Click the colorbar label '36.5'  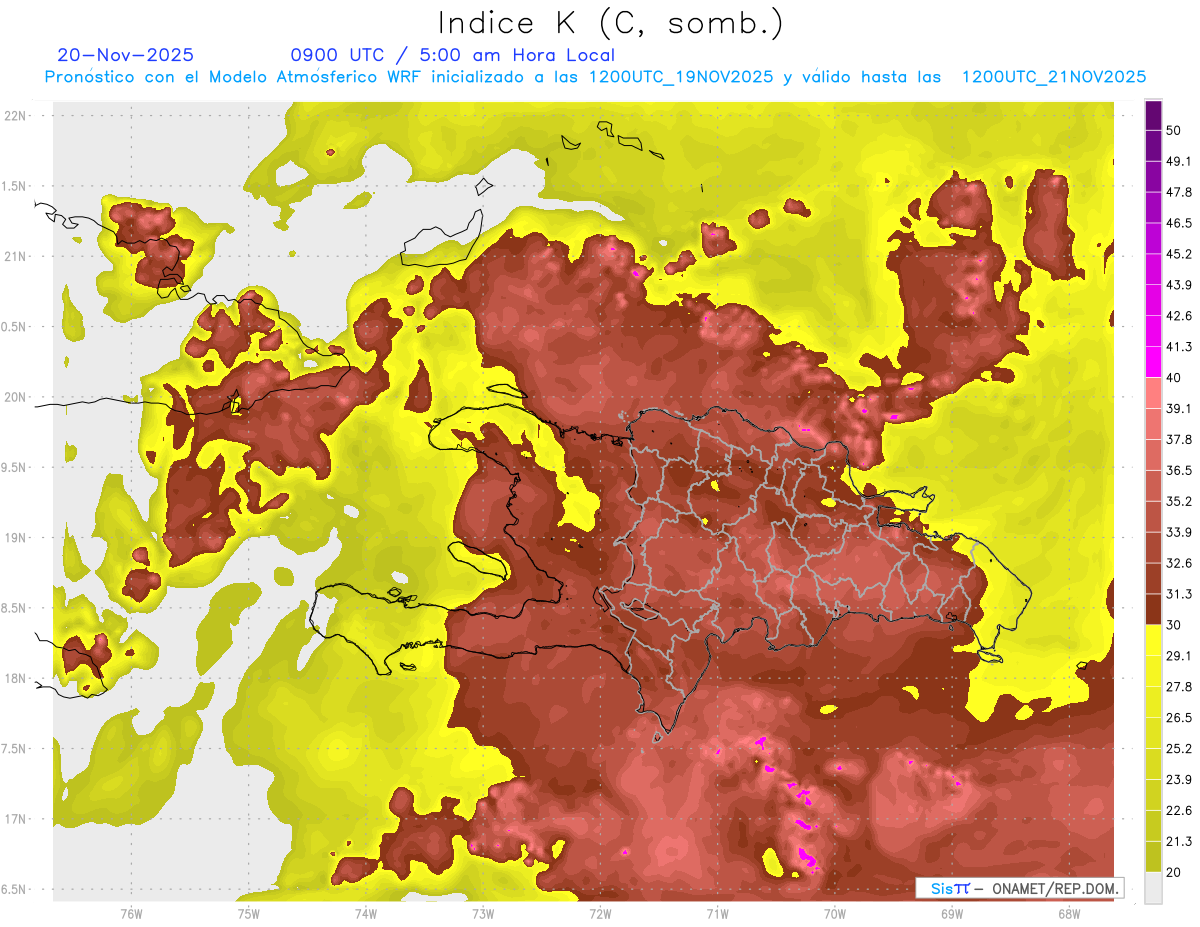(x=1179, y=470)
